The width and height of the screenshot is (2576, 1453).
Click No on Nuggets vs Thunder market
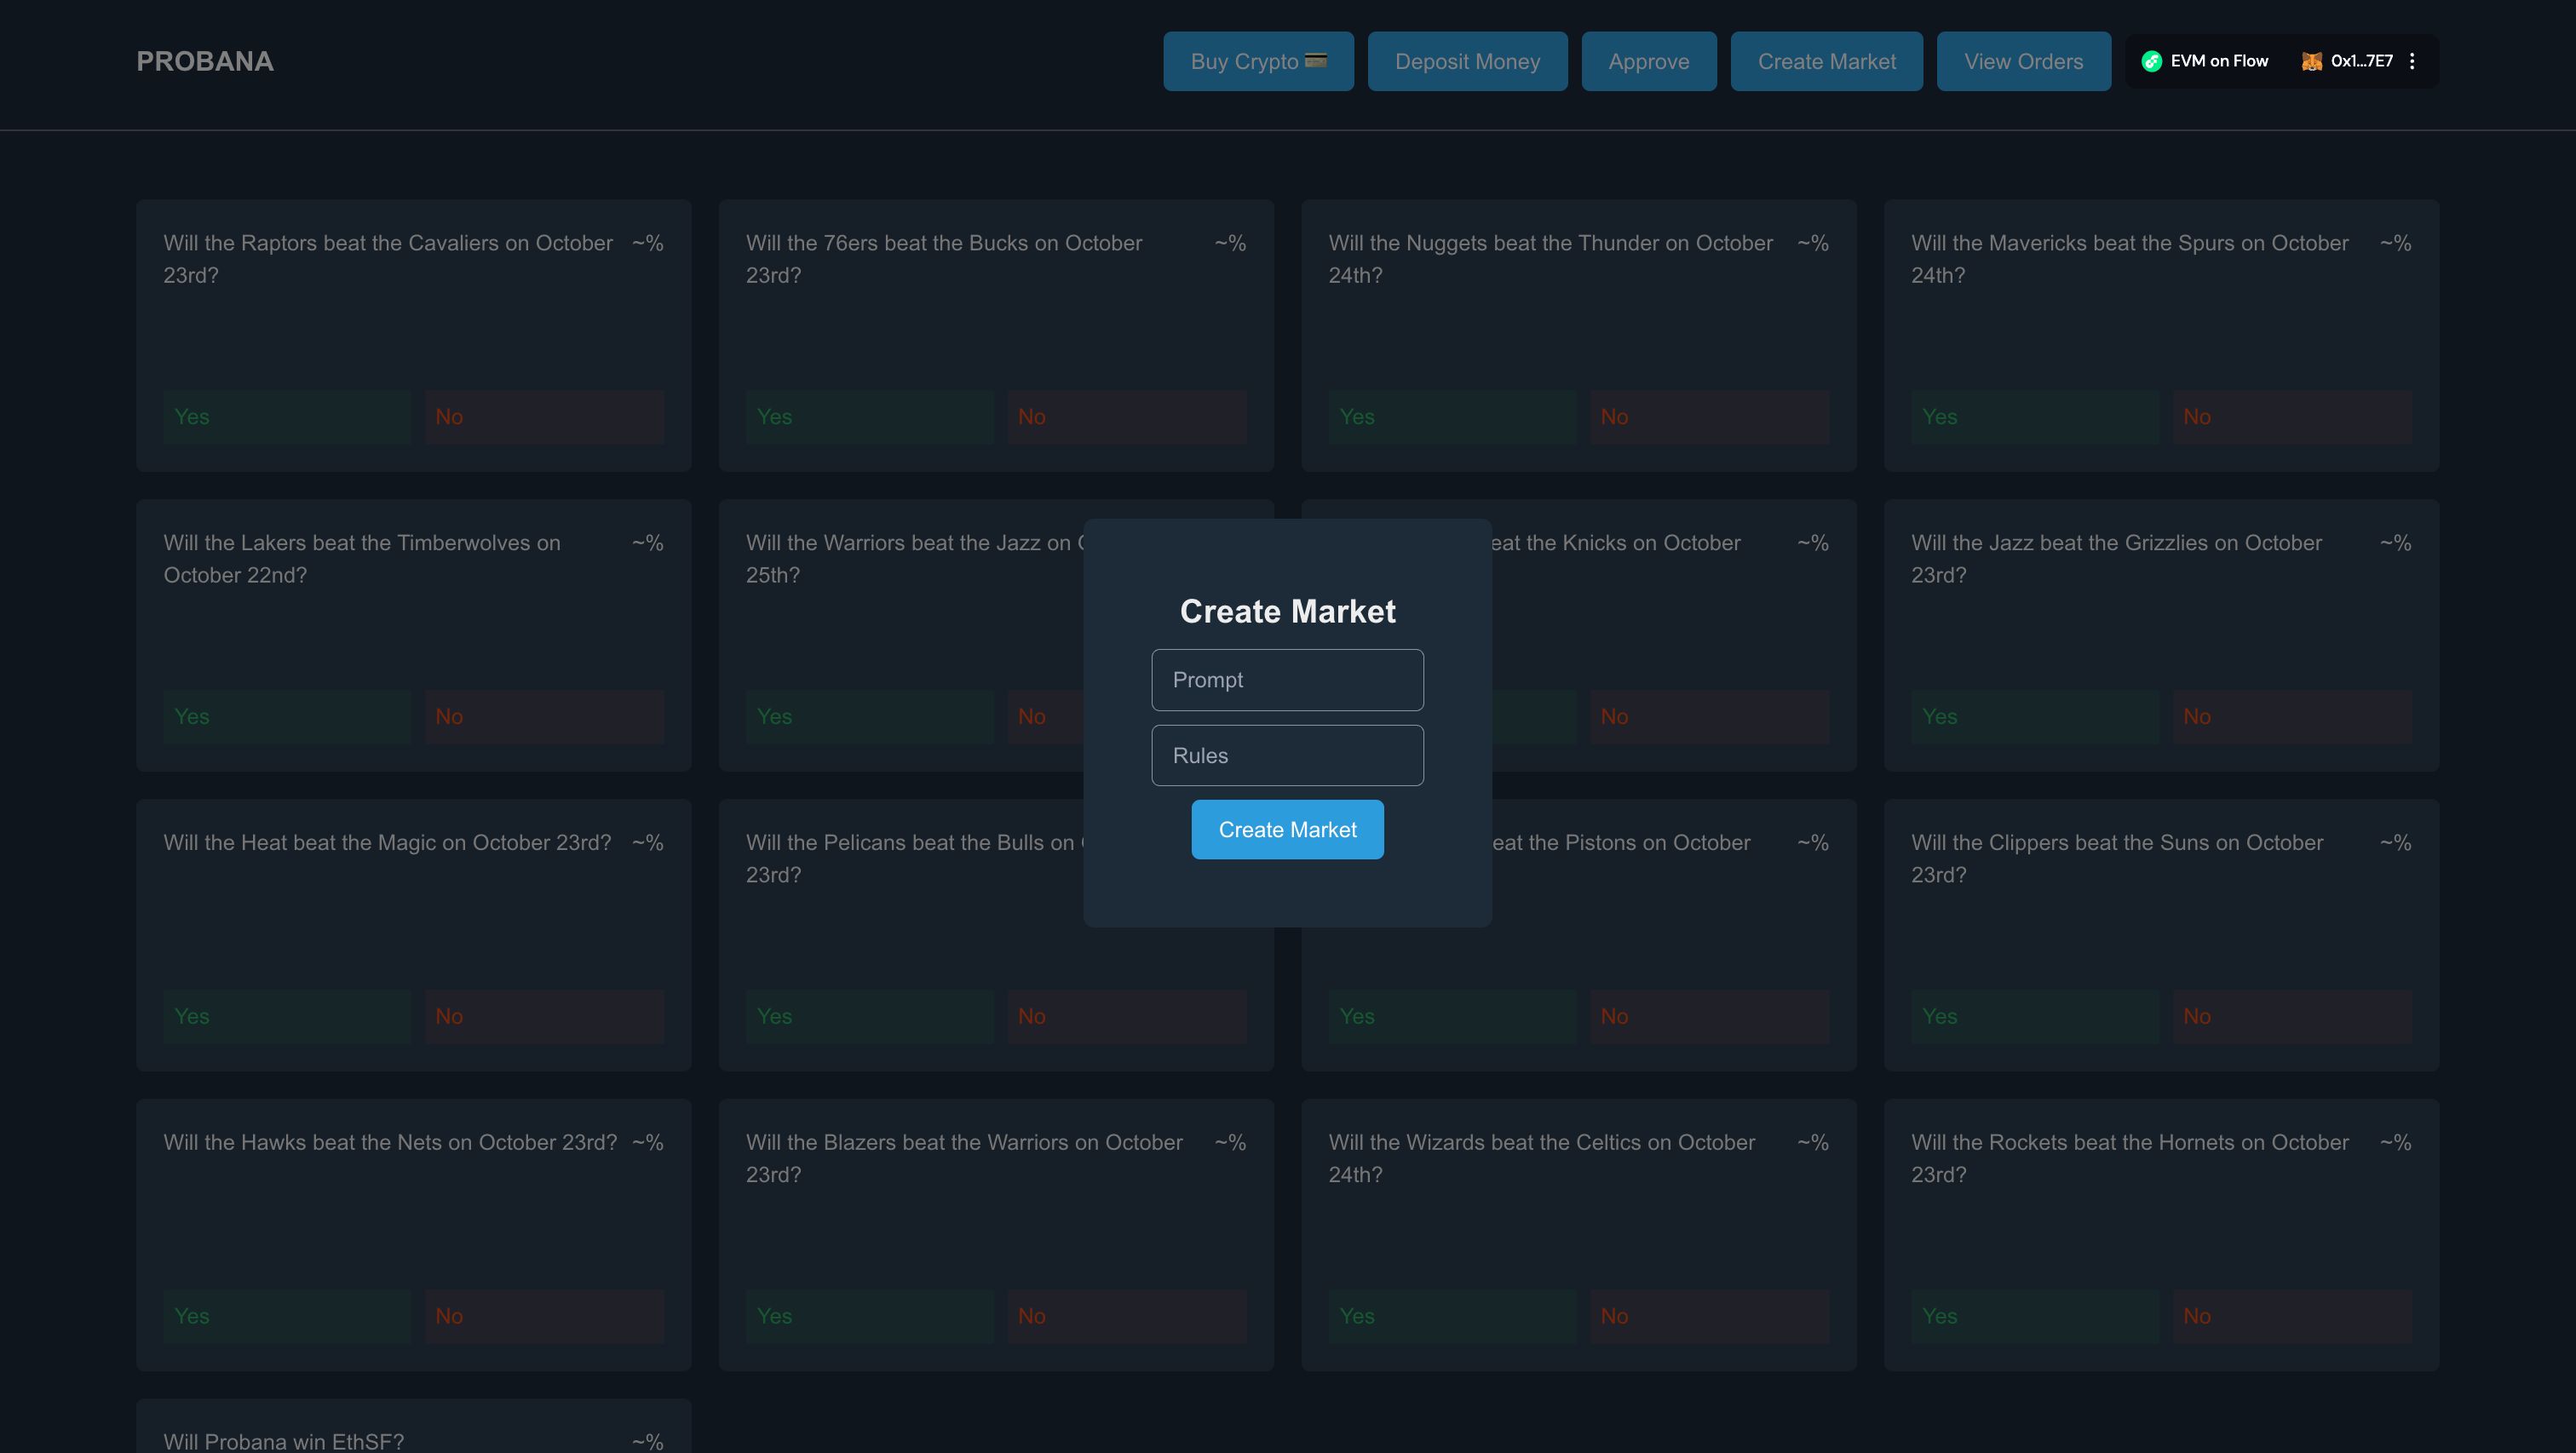pos(1710,417)
